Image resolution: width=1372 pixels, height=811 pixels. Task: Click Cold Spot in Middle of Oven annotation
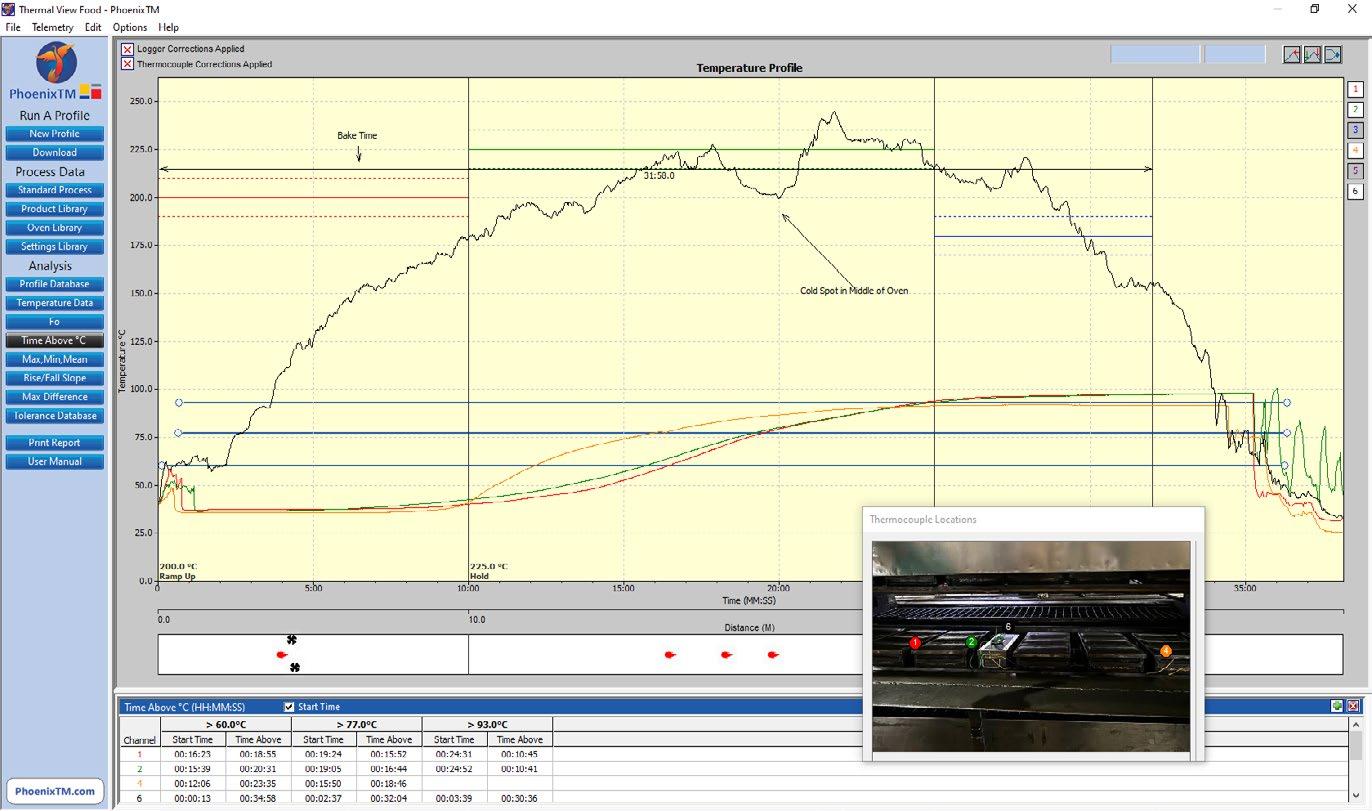[853, 291]
